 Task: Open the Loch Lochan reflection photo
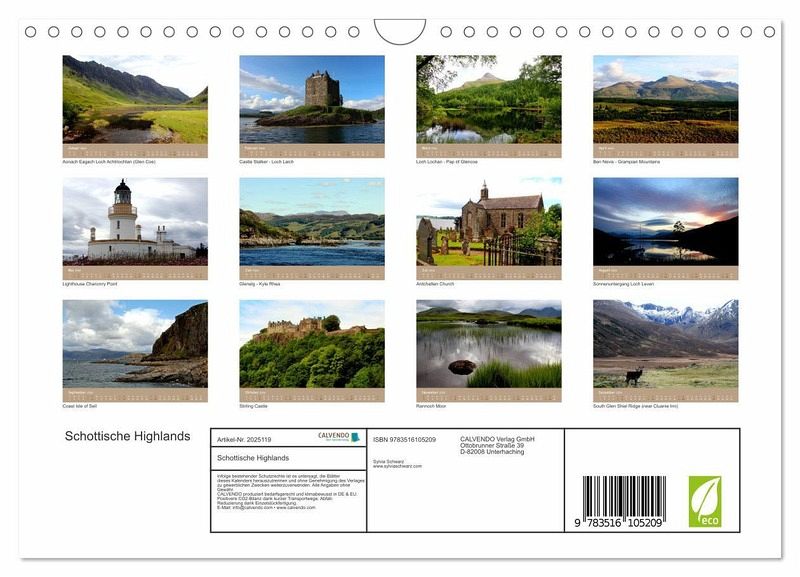tap(489, 99)
